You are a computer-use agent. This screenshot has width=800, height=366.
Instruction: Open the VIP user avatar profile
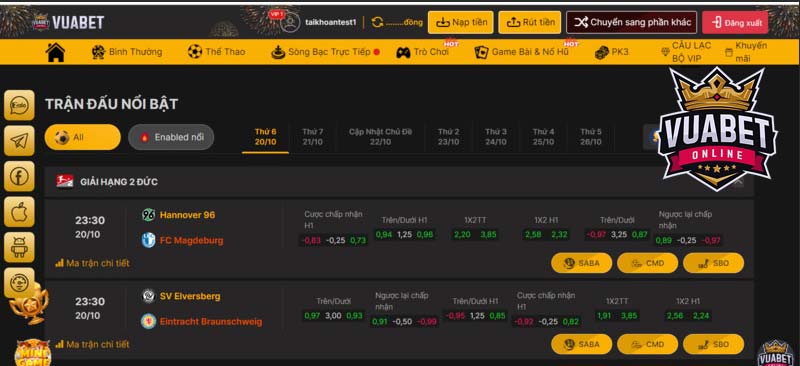click(x=290, y=22)
